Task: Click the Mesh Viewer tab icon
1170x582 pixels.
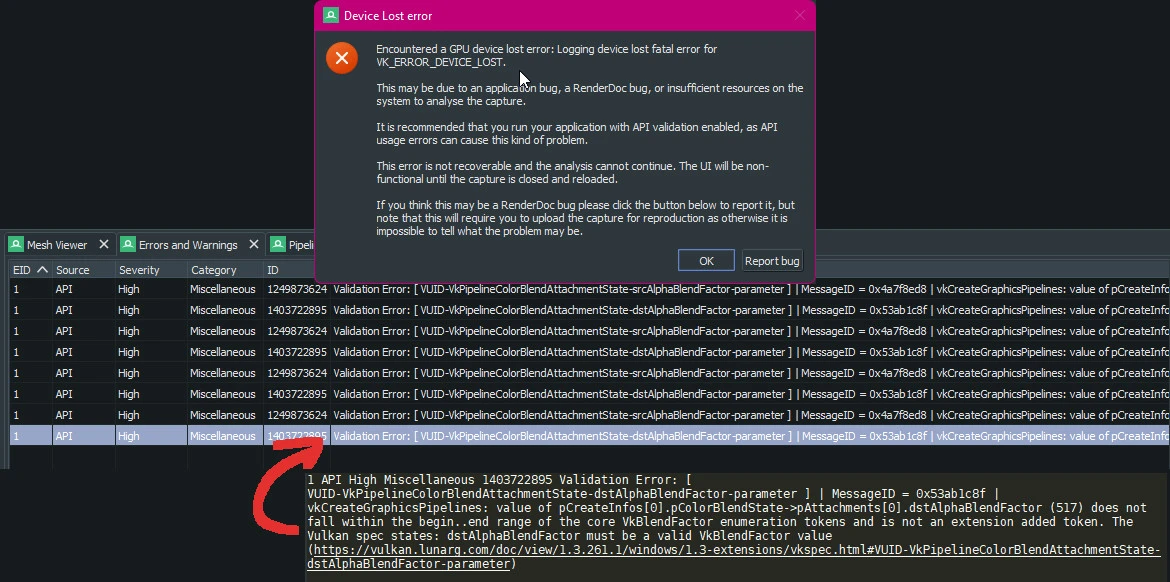Action: tap(16, 245)
